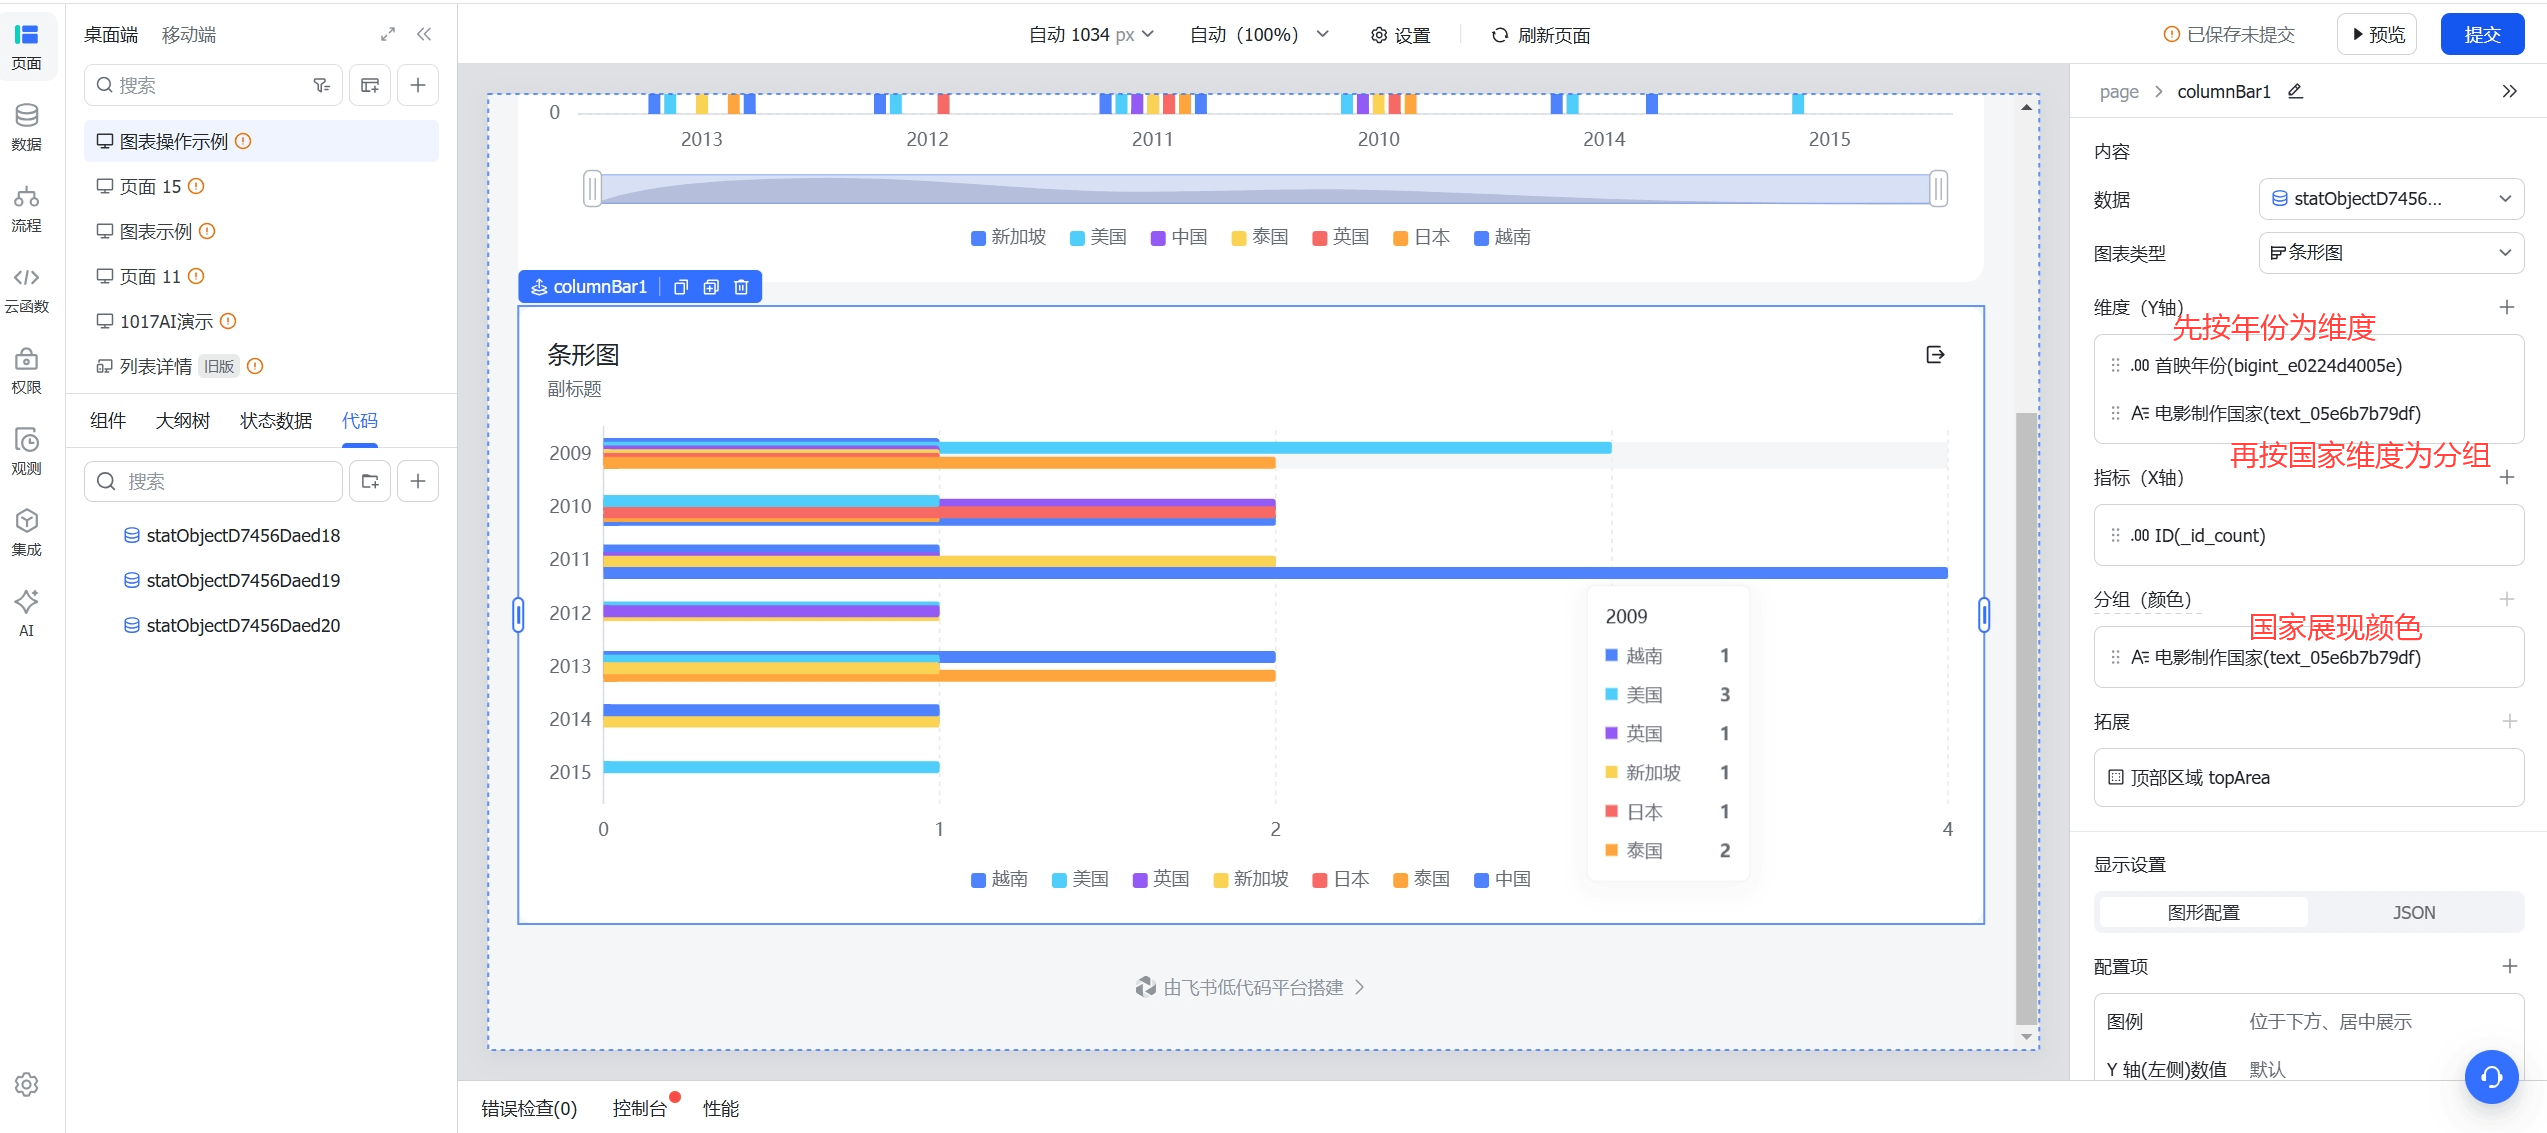This screenshot has height=1133, width=2547.
Task: Delete the columnBar1 component
Action: 741,287
